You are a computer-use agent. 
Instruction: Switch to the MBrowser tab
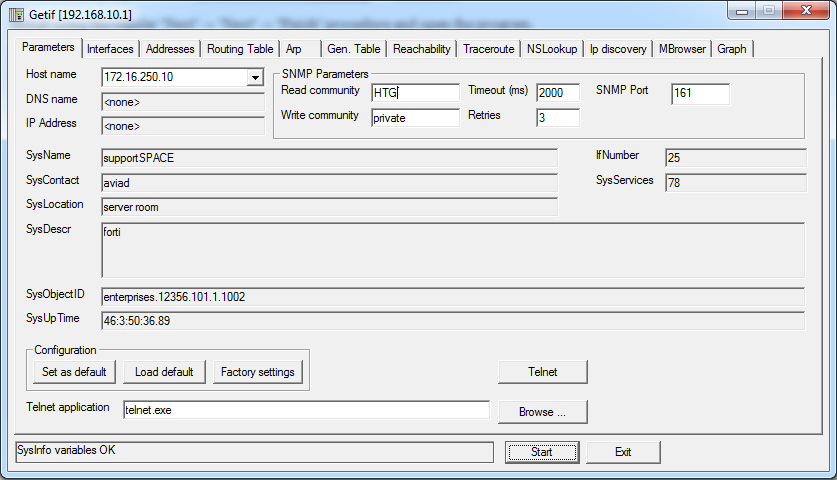click(682, 49)
